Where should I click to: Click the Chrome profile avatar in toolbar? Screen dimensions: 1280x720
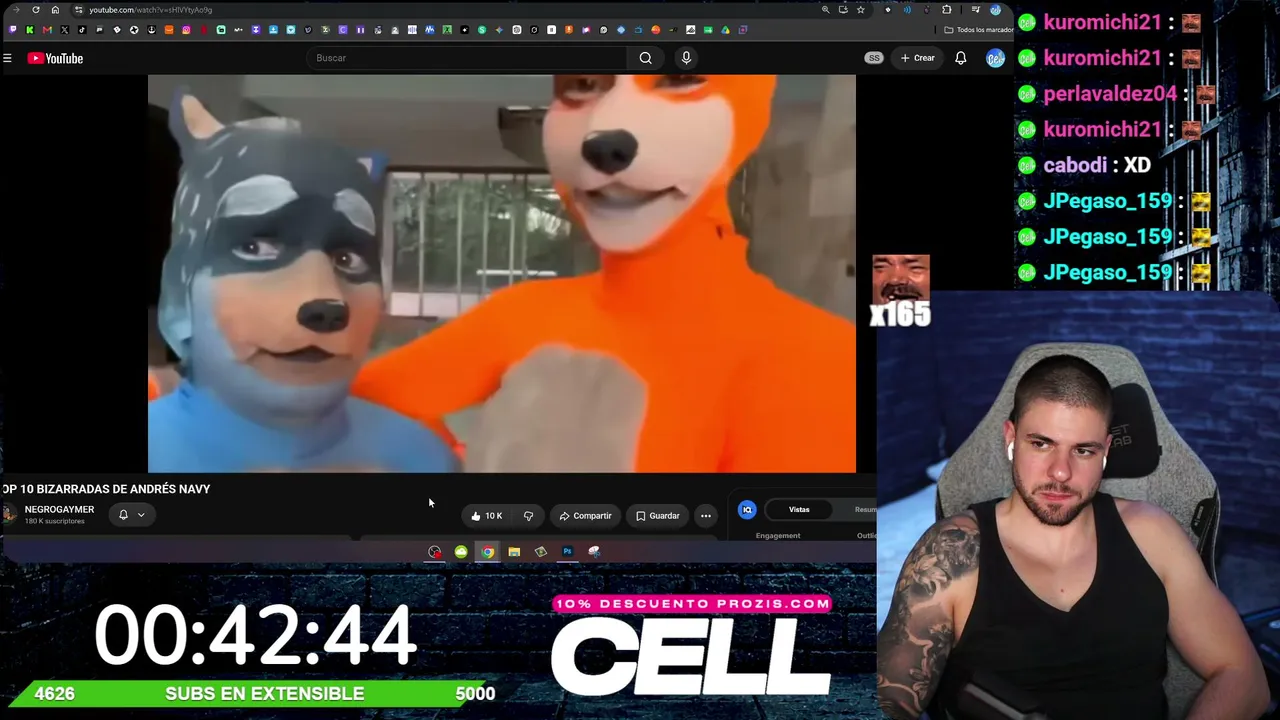tap(995, 10)
